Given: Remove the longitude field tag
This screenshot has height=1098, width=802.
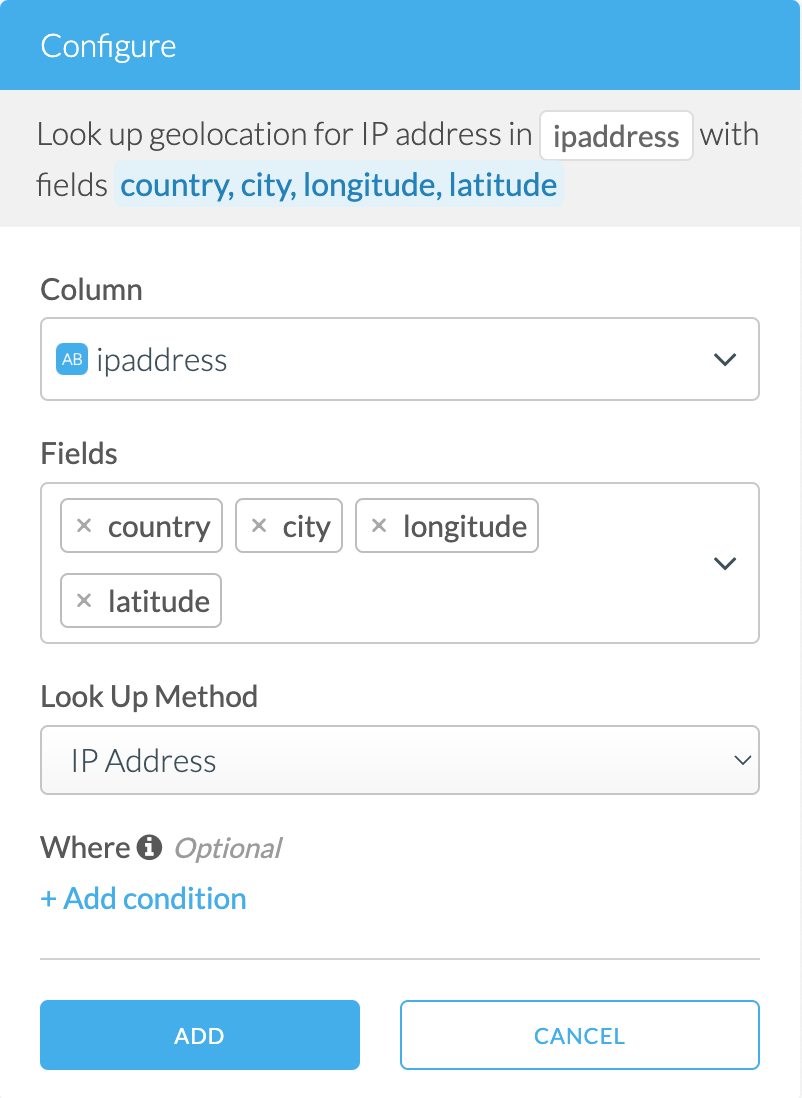Looking at the screenshot, I should (379, 526).
